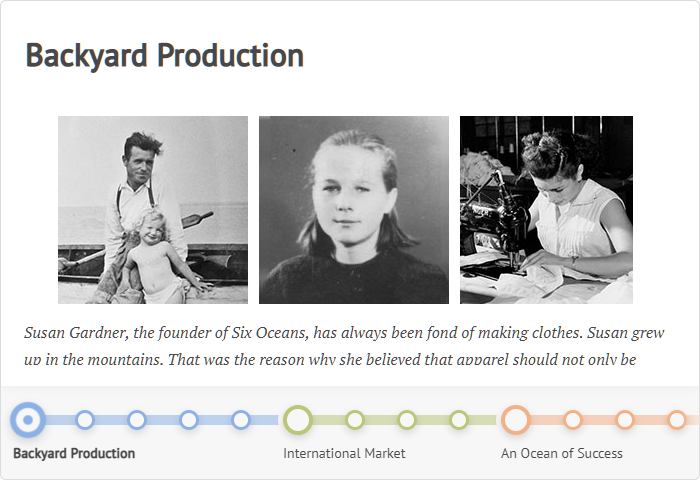Open the Backyard Production timeline label
The height and width of the screenshot is (480, 700).
point(74,453)
